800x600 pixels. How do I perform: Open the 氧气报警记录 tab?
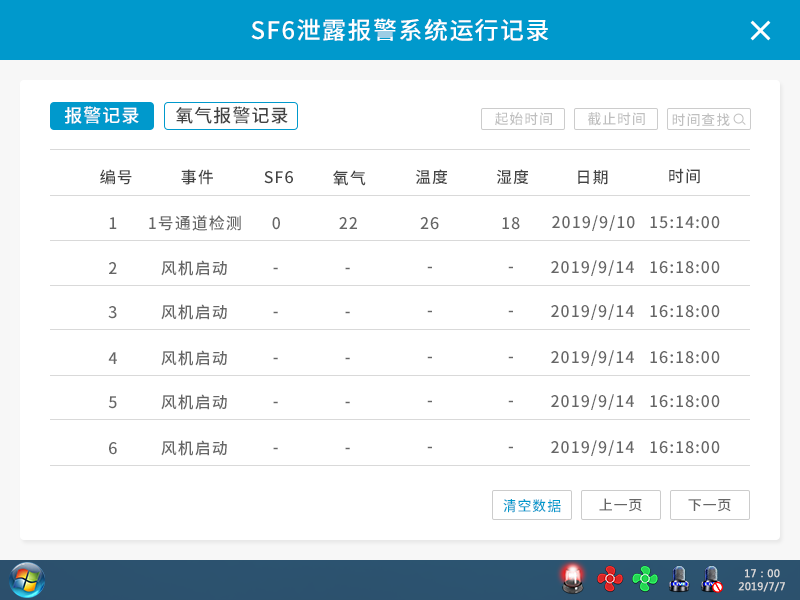(x=231, y=116)
